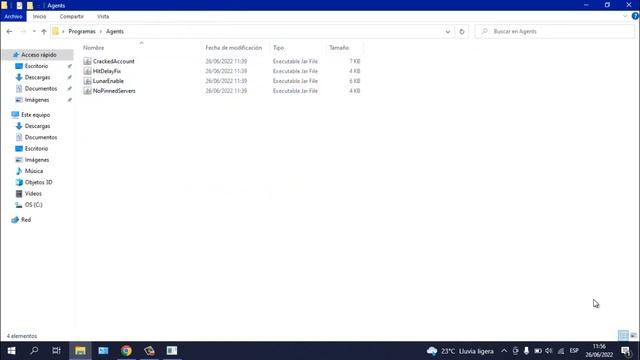The height and width of the screenshot is (360, 640).
Task: Open Vídeos folder in navigation pane
Action: click(33, 193)
